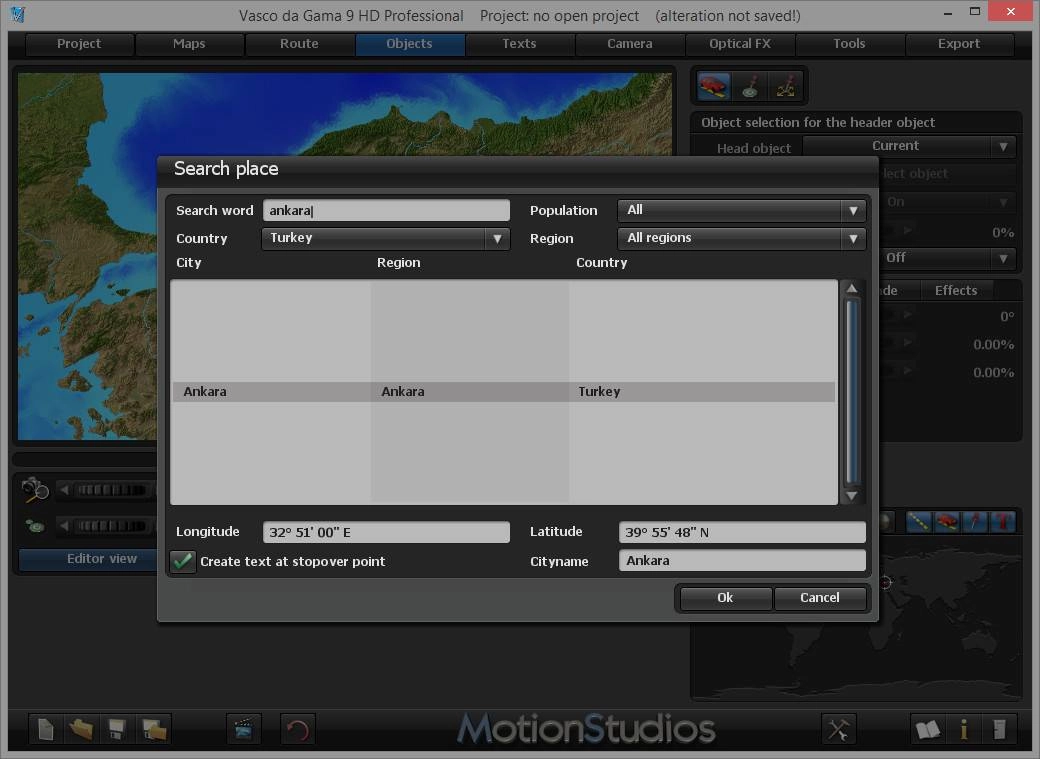The width and height of the screenshot is (1040, 759).
Task: Click the world minimap location marker
Action: tap(885, 583)
